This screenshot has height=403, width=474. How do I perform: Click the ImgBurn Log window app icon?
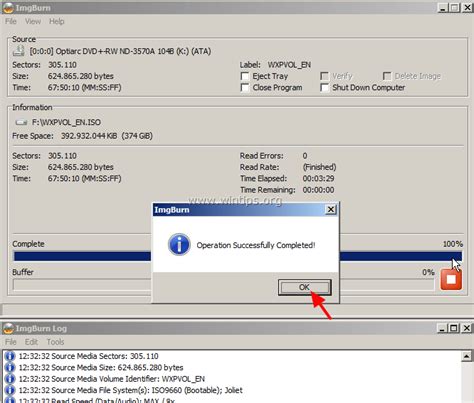point(8,328)
